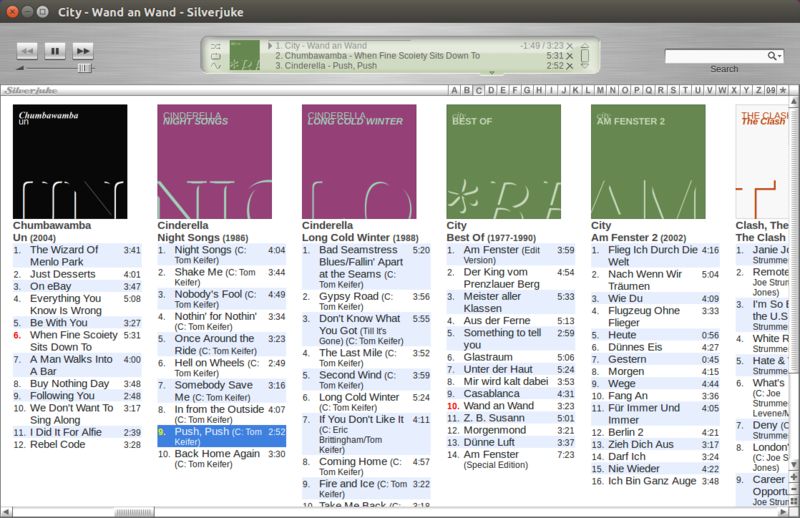The height and width of the screenshot is (518, 800).
Task: Jump to the 09 index section
Action: pos(770,90)
